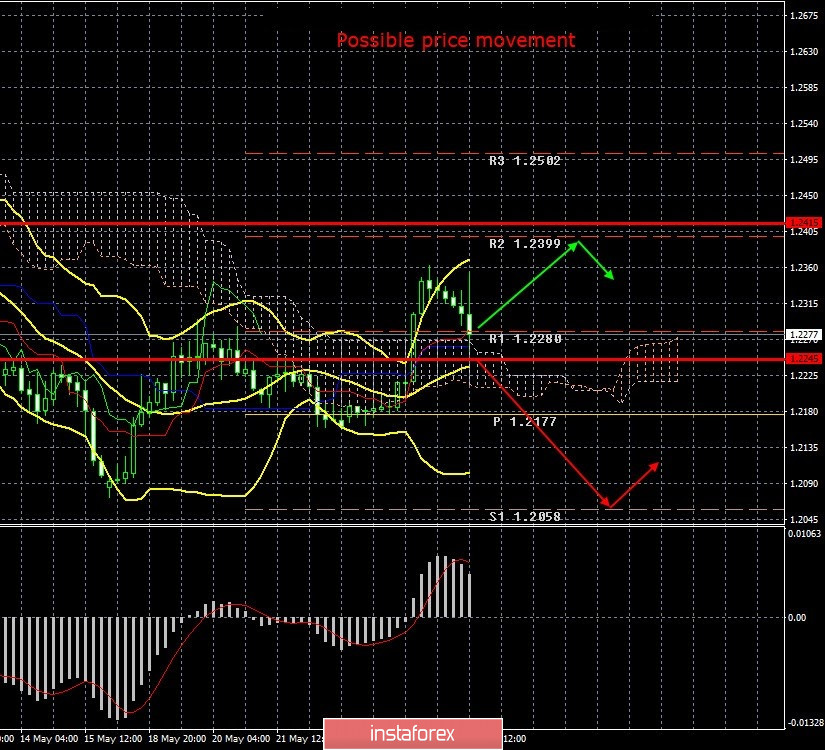
Task: Click the red 1.2415 price label
Action: click(x=806, y=224)
